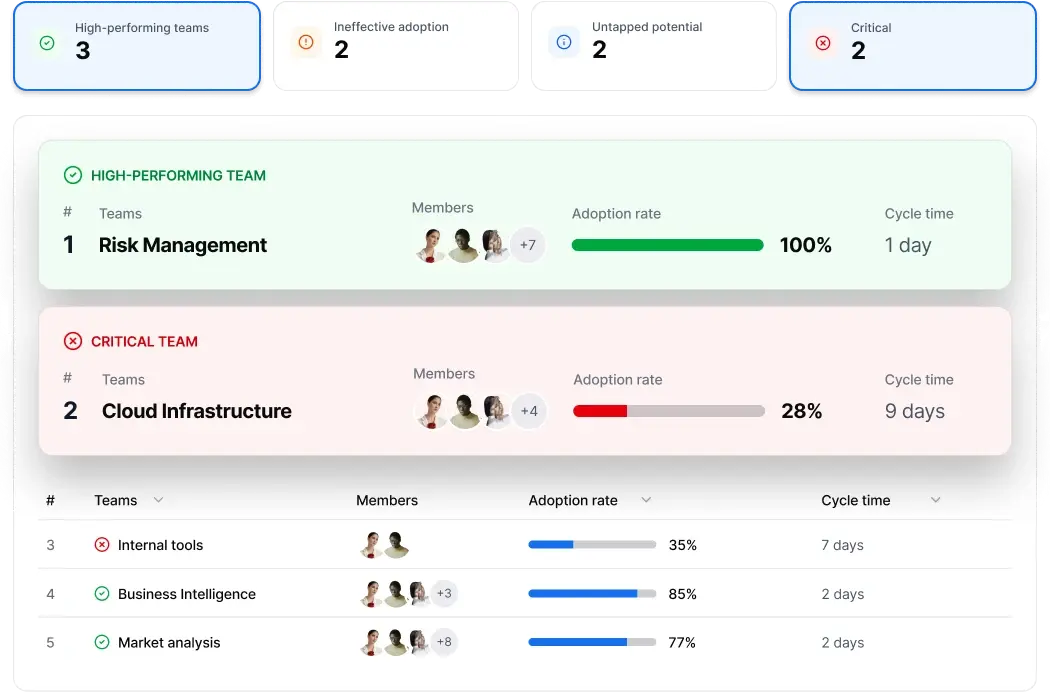The image size is (1050, 692).
Task: Click the green status icon next to Business Intelligence
Action: click(x=100, y=594)
